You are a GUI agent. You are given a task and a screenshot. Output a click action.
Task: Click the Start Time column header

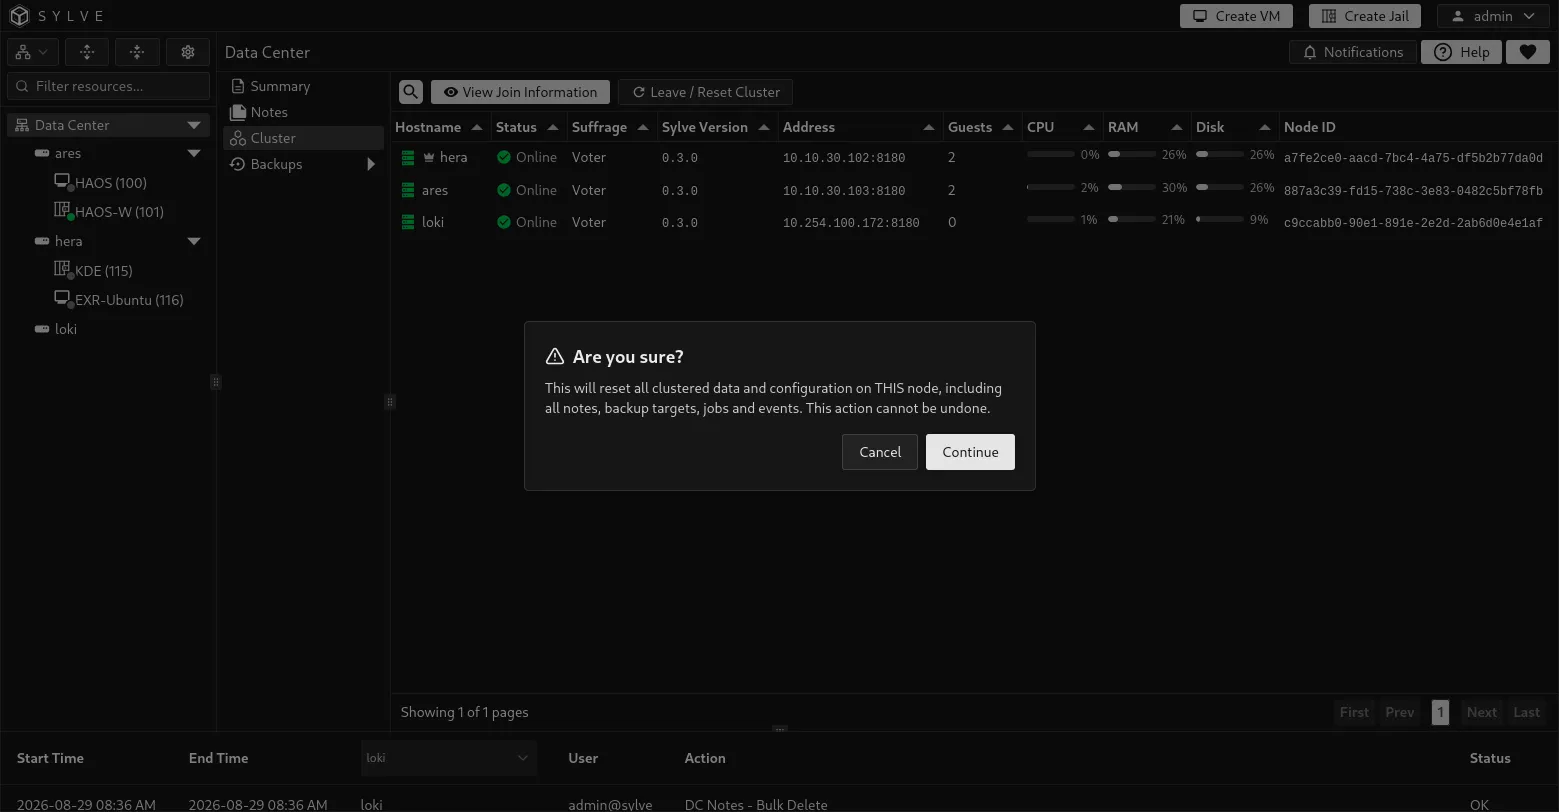coord(50,758)
